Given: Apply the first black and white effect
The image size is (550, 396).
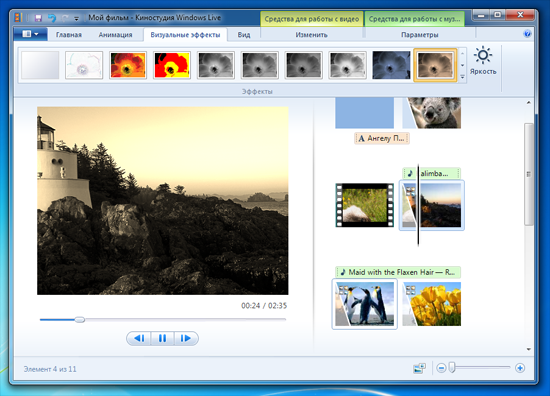Looking at the screenshot, I should point(216,65).
